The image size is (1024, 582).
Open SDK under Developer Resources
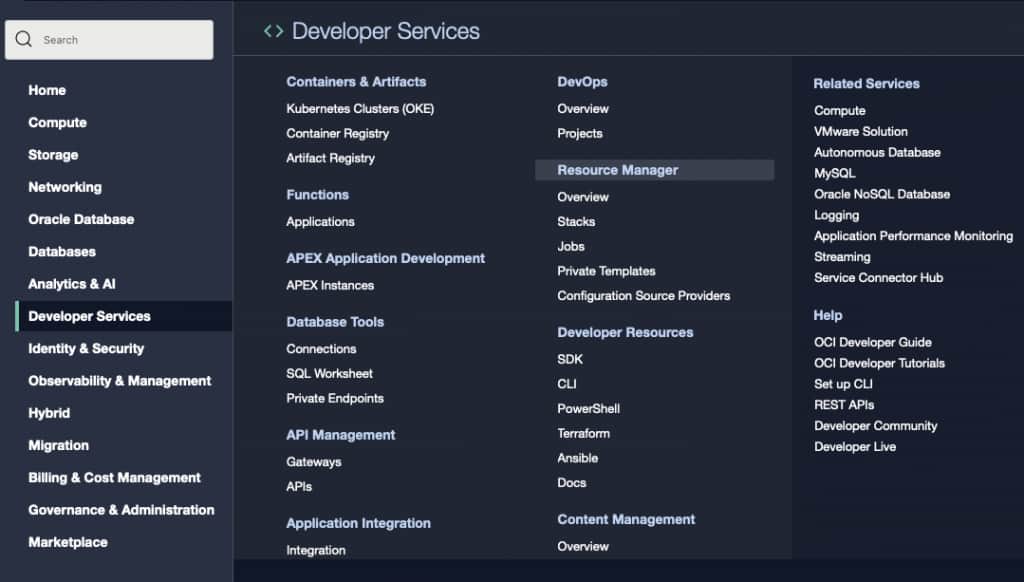tap(570, 359)
